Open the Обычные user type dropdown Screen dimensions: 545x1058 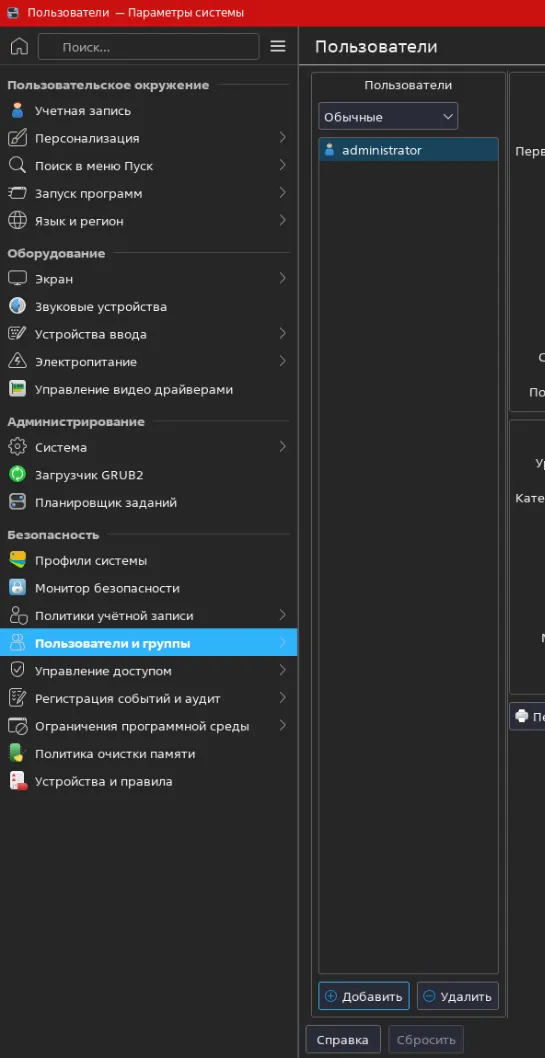(x=388, y=117)
